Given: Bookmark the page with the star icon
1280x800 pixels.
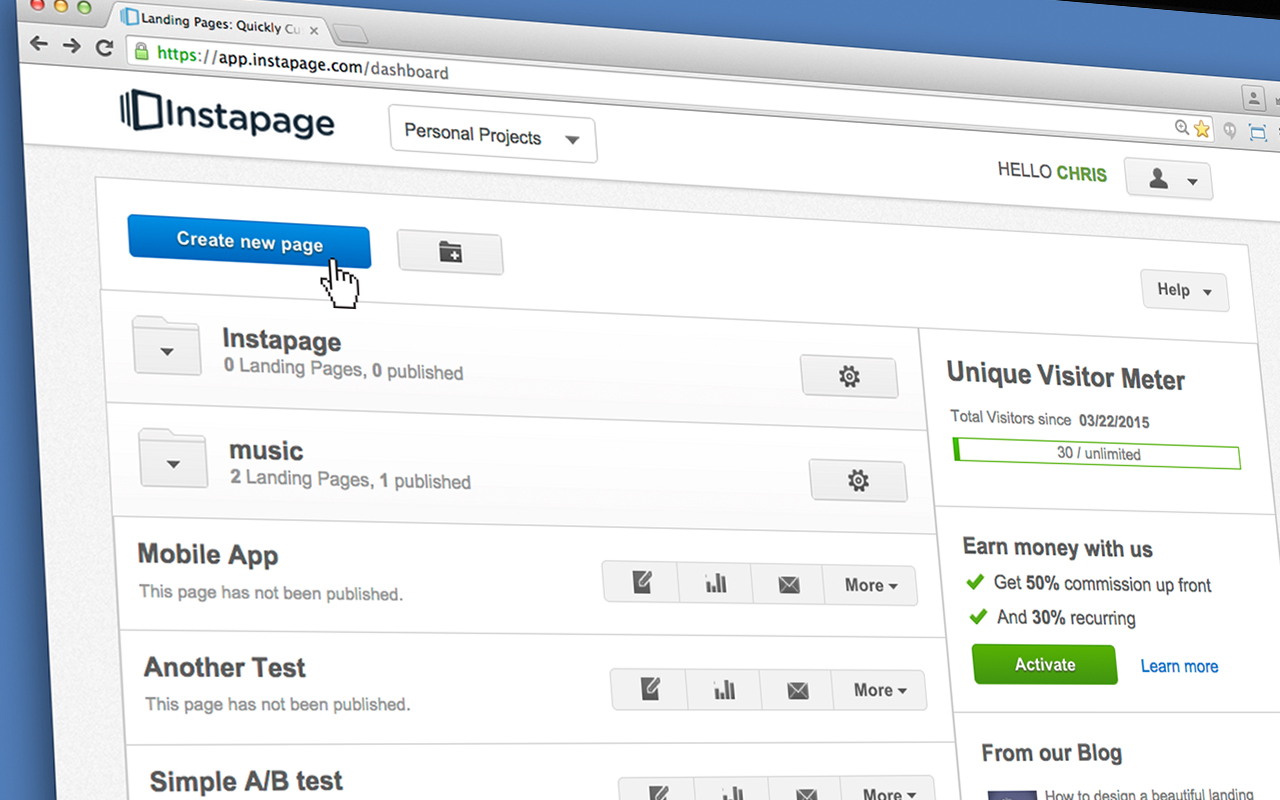Looking at the screenshot, I should [1200, 129].
